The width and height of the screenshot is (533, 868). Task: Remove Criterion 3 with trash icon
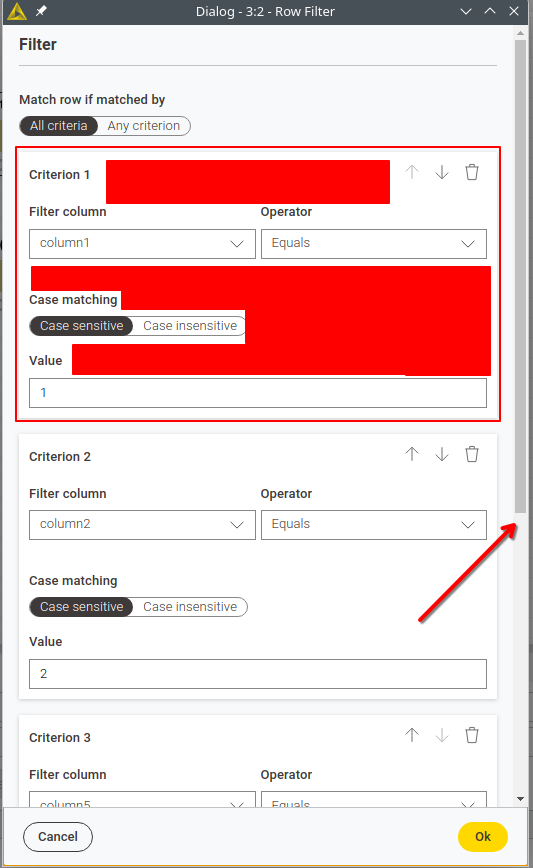(472, 735)
